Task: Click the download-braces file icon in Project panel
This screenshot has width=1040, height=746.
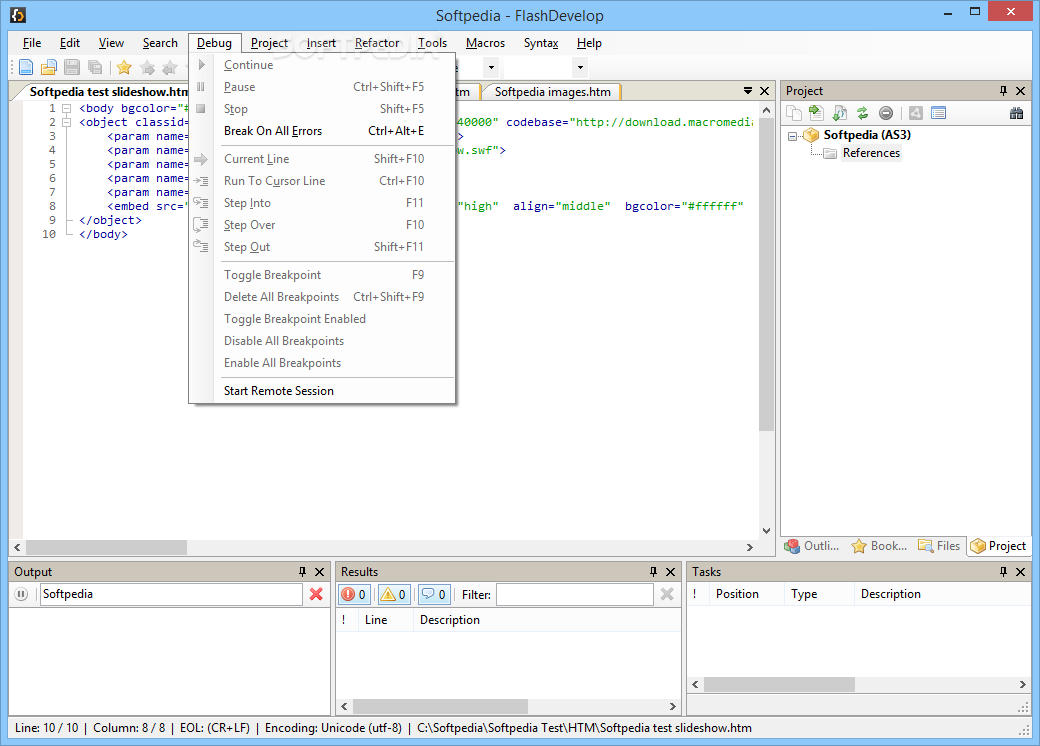Action: (840, 113)
